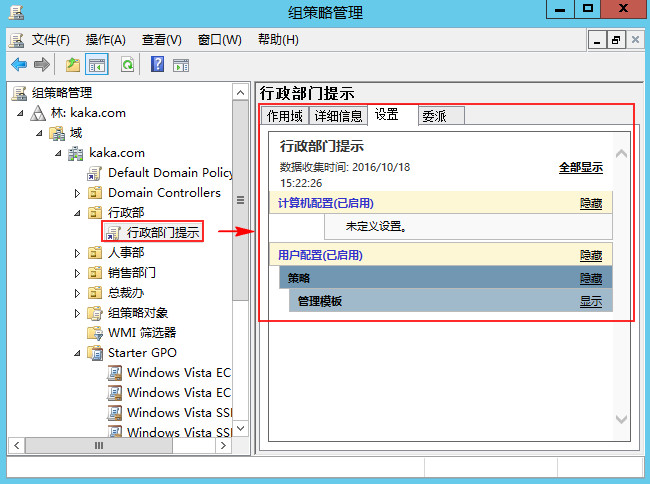Collapse the 林: kaka.com forest node
This screenshot has height=484, width=650.
(20, 113)
